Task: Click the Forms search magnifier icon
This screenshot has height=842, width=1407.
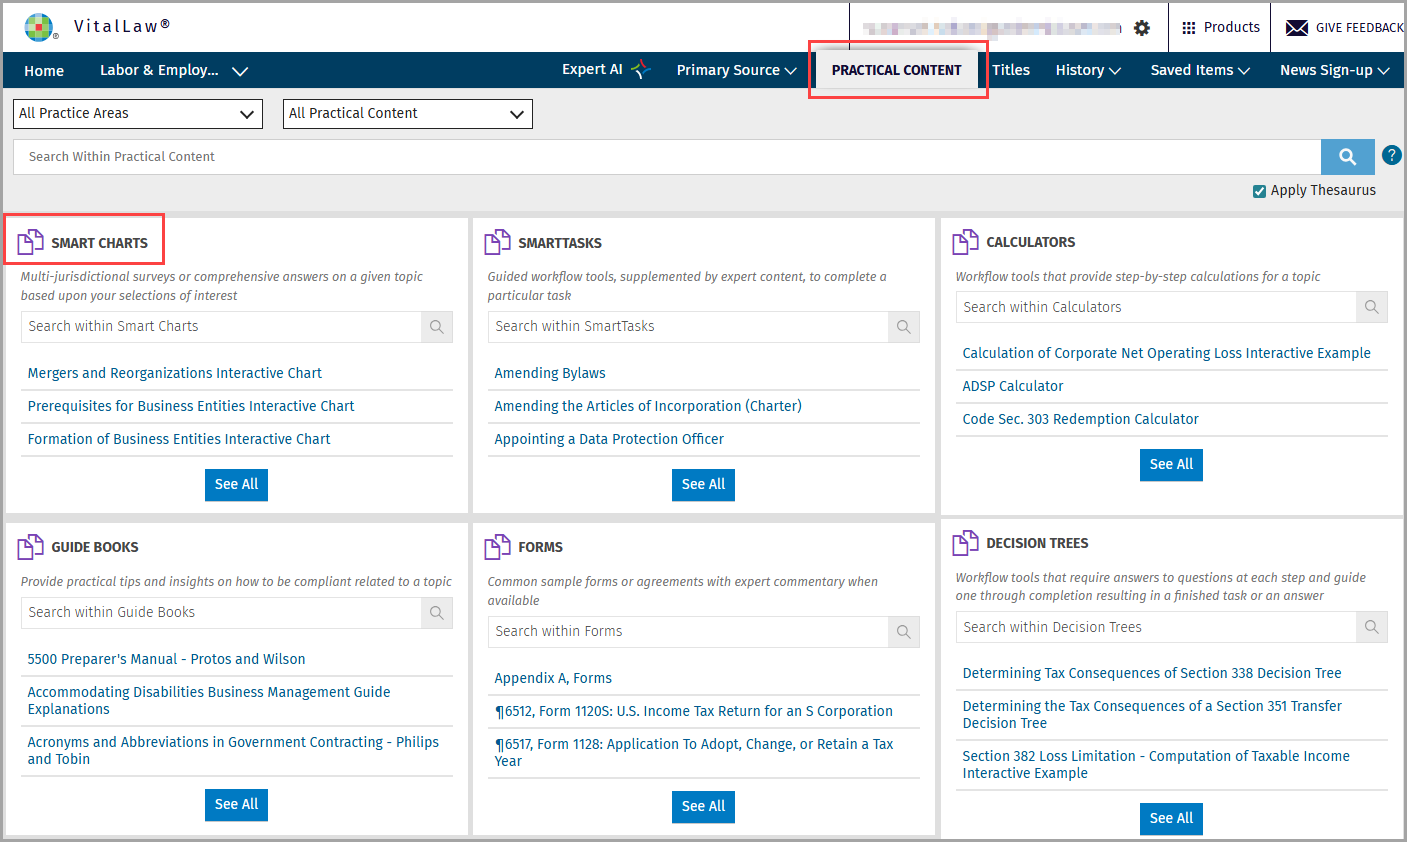Action: pos(904,632)
